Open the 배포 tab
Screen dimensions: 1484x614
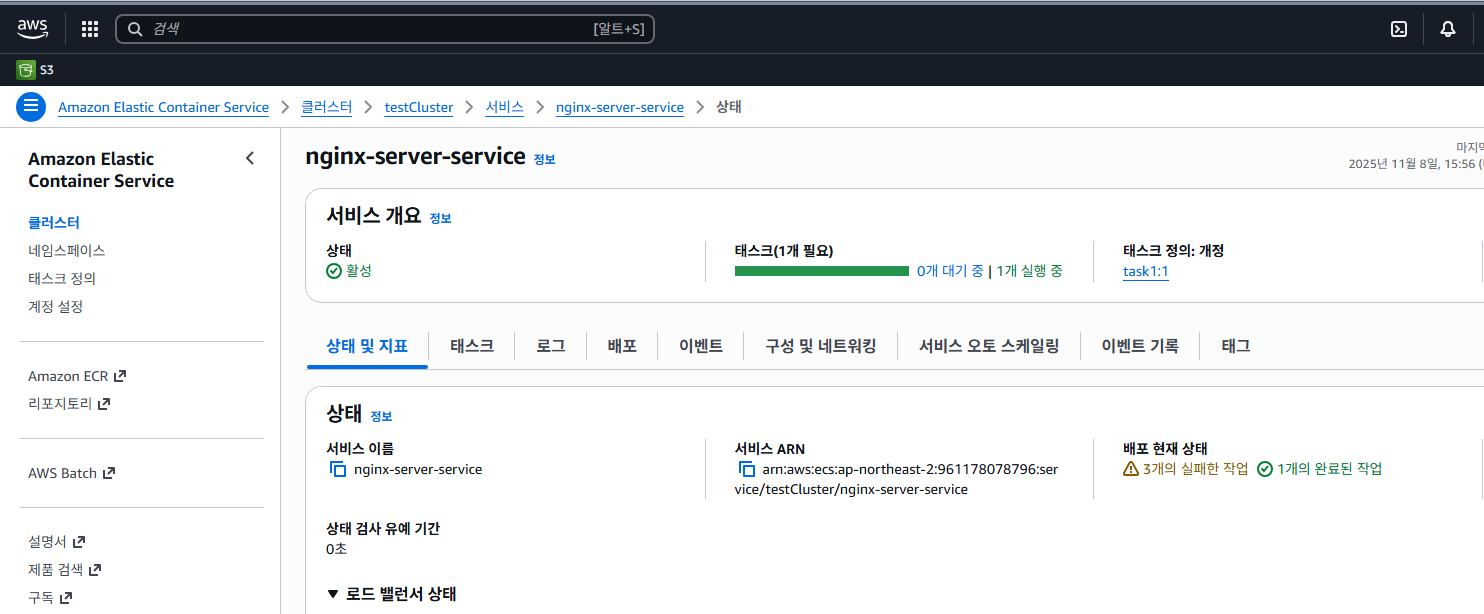pos(622,346)
